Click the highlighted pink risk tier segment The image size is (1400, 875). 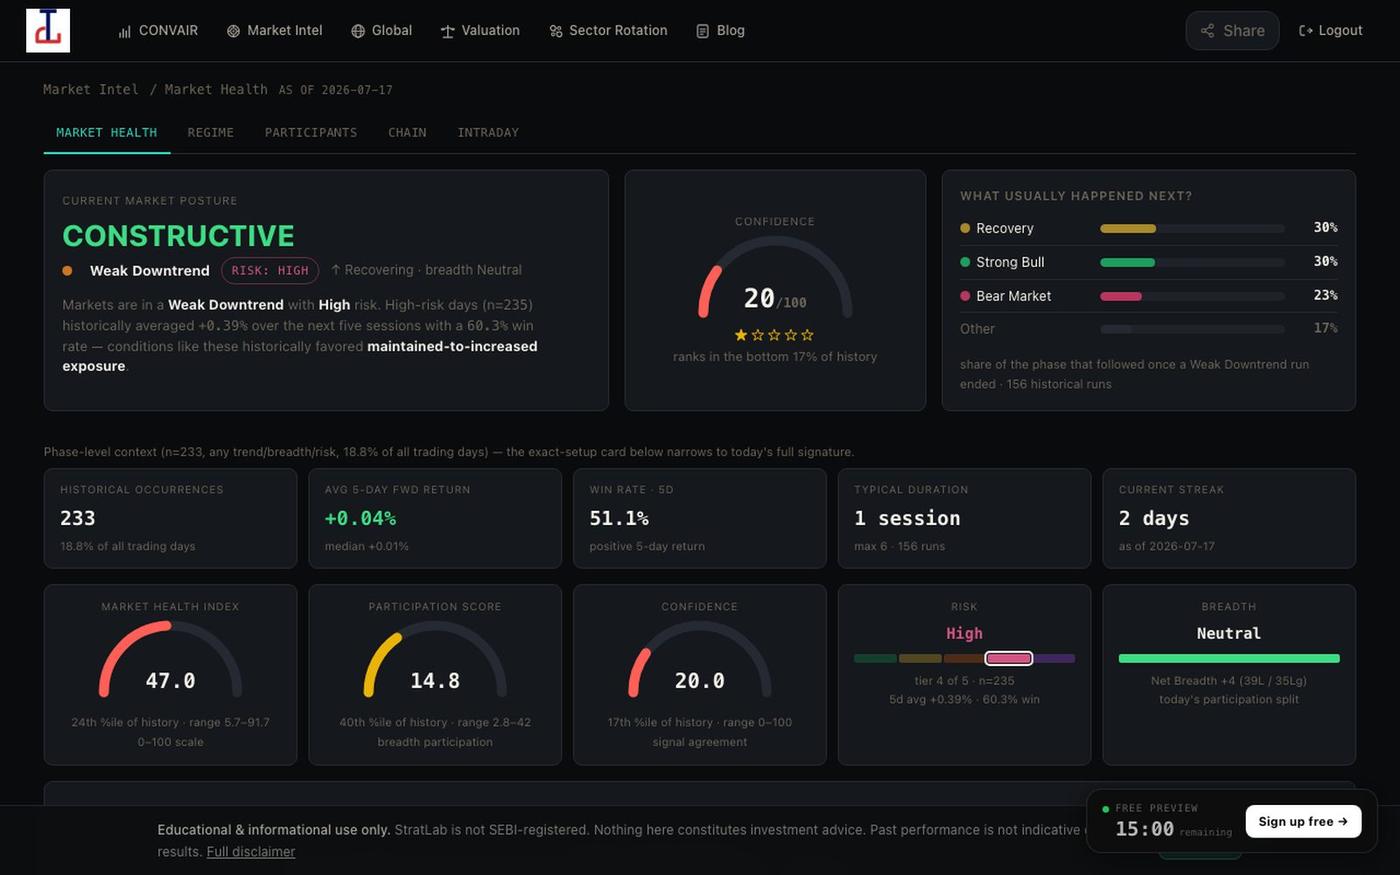[1008, 658]
